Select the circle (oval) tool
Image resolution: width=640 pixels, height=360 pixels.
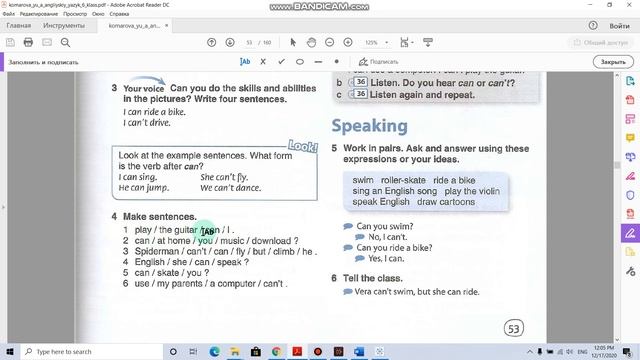click(300, 62)
